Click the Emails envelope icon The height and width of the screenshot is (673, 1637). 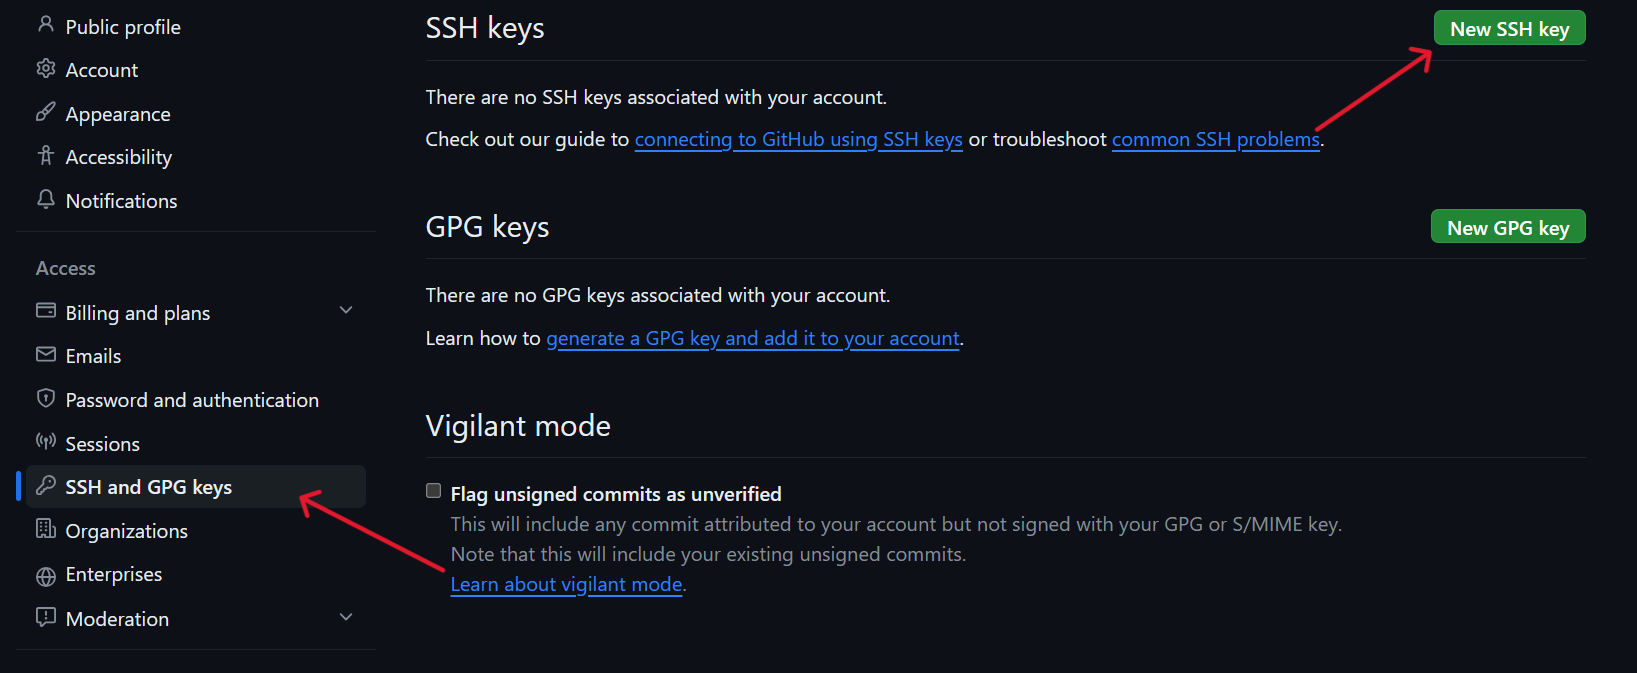(x=46, y=354)
